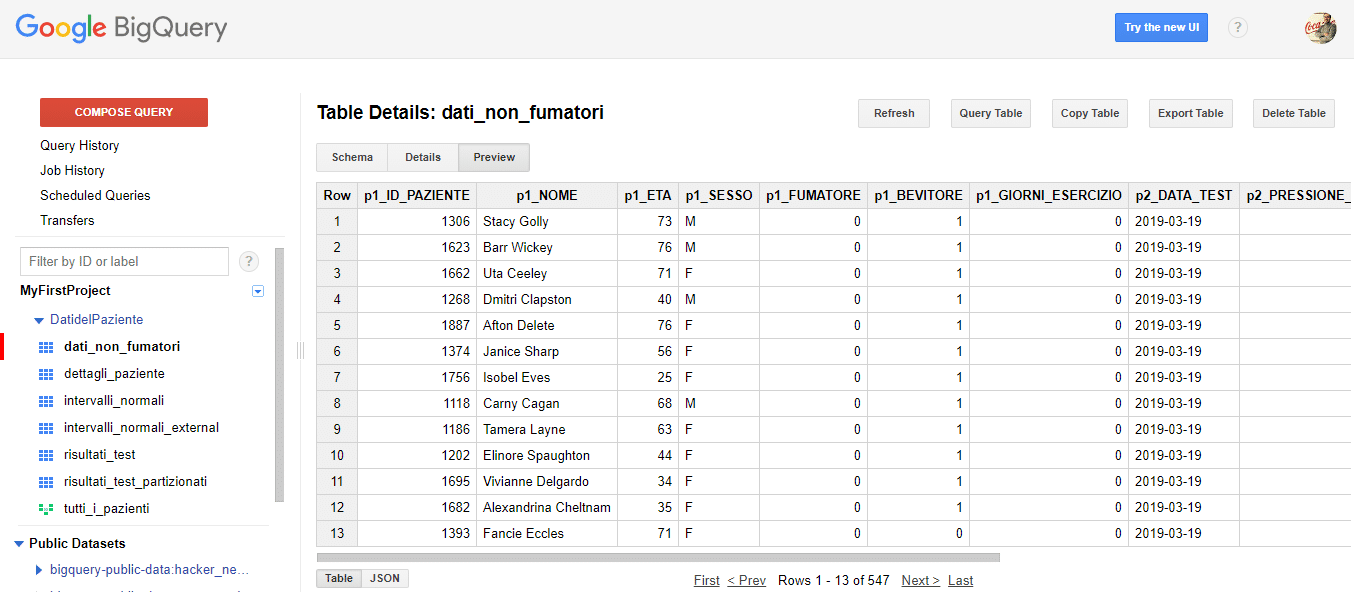Switch to the Details tab
1354x592 pixels.
pos(423,157)
